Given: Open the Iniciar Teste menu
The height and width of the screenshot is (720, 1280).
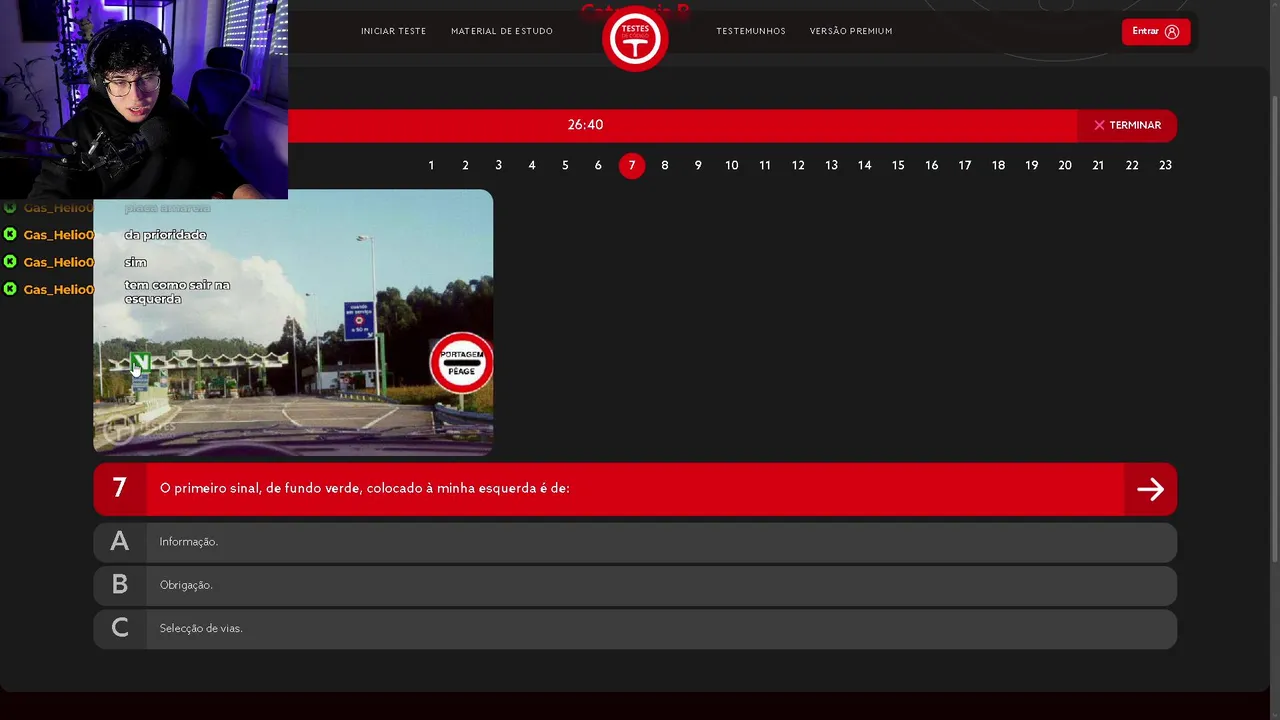Looking at the screenshot, I should click(x=393, y=31).
